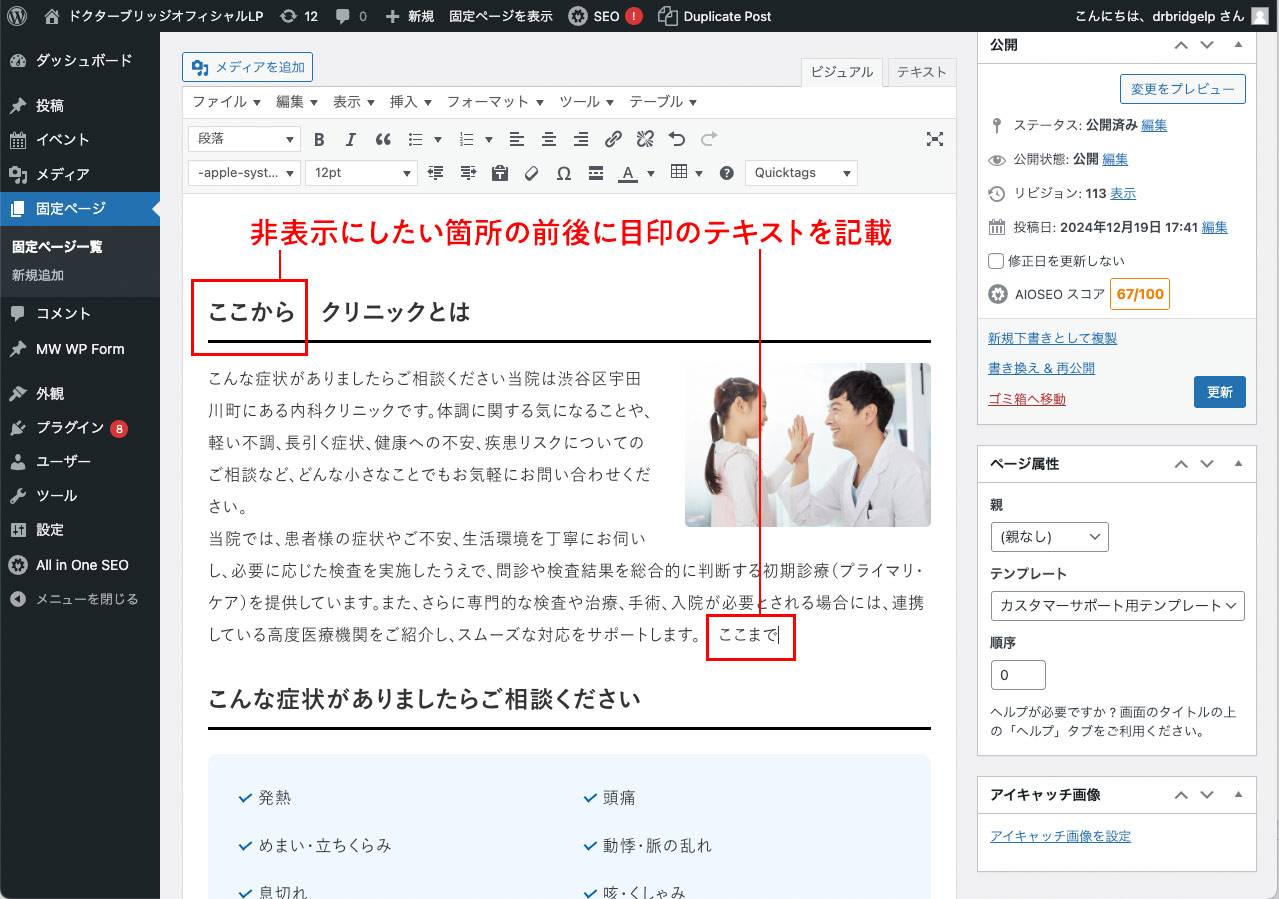Open the フォーマット menu
This screenshot has width=1279, height=899.
point(494,102)
